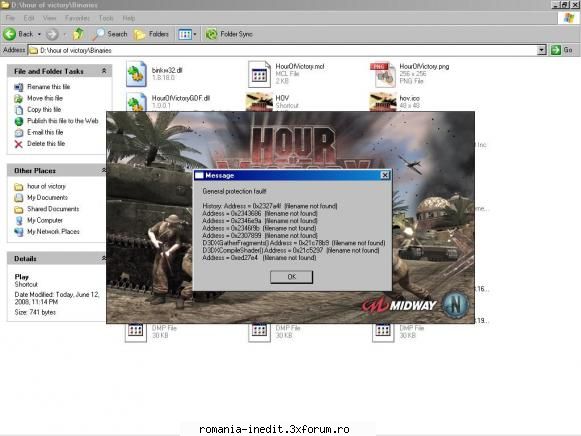Click Rename this file link

(x=49, y=87)
